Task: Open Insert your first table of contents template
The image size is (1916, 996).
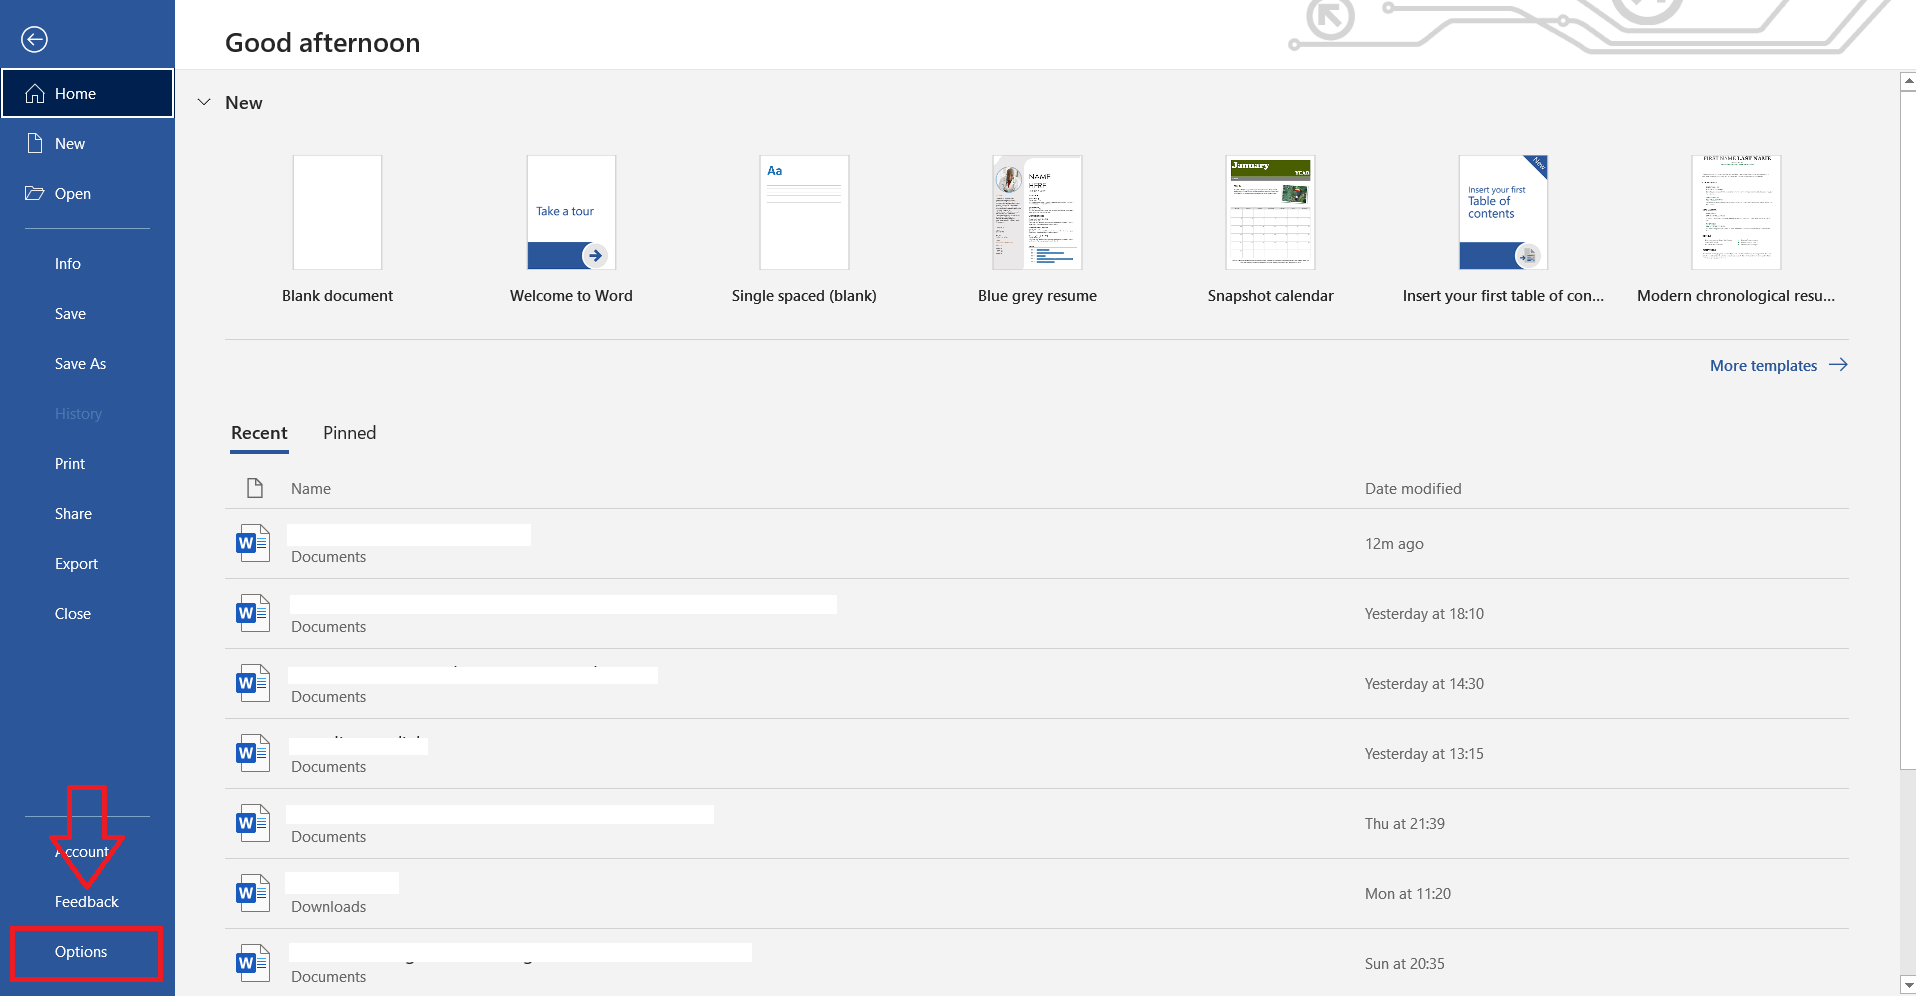Action: pyautogui.click(x=1503, y=230)
